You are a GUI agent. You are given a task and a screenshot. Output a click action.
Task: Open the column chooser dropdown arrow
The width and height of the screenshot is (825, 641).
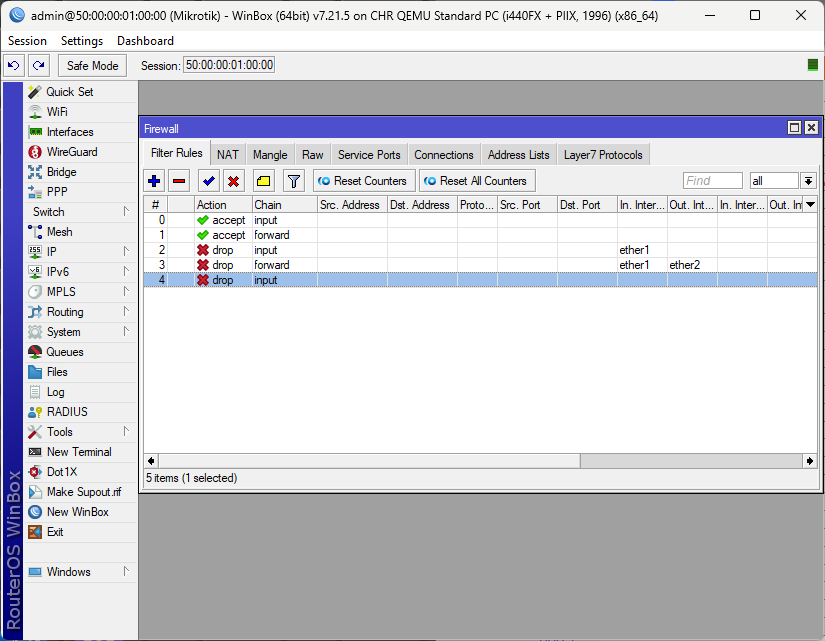pos(810,205)
